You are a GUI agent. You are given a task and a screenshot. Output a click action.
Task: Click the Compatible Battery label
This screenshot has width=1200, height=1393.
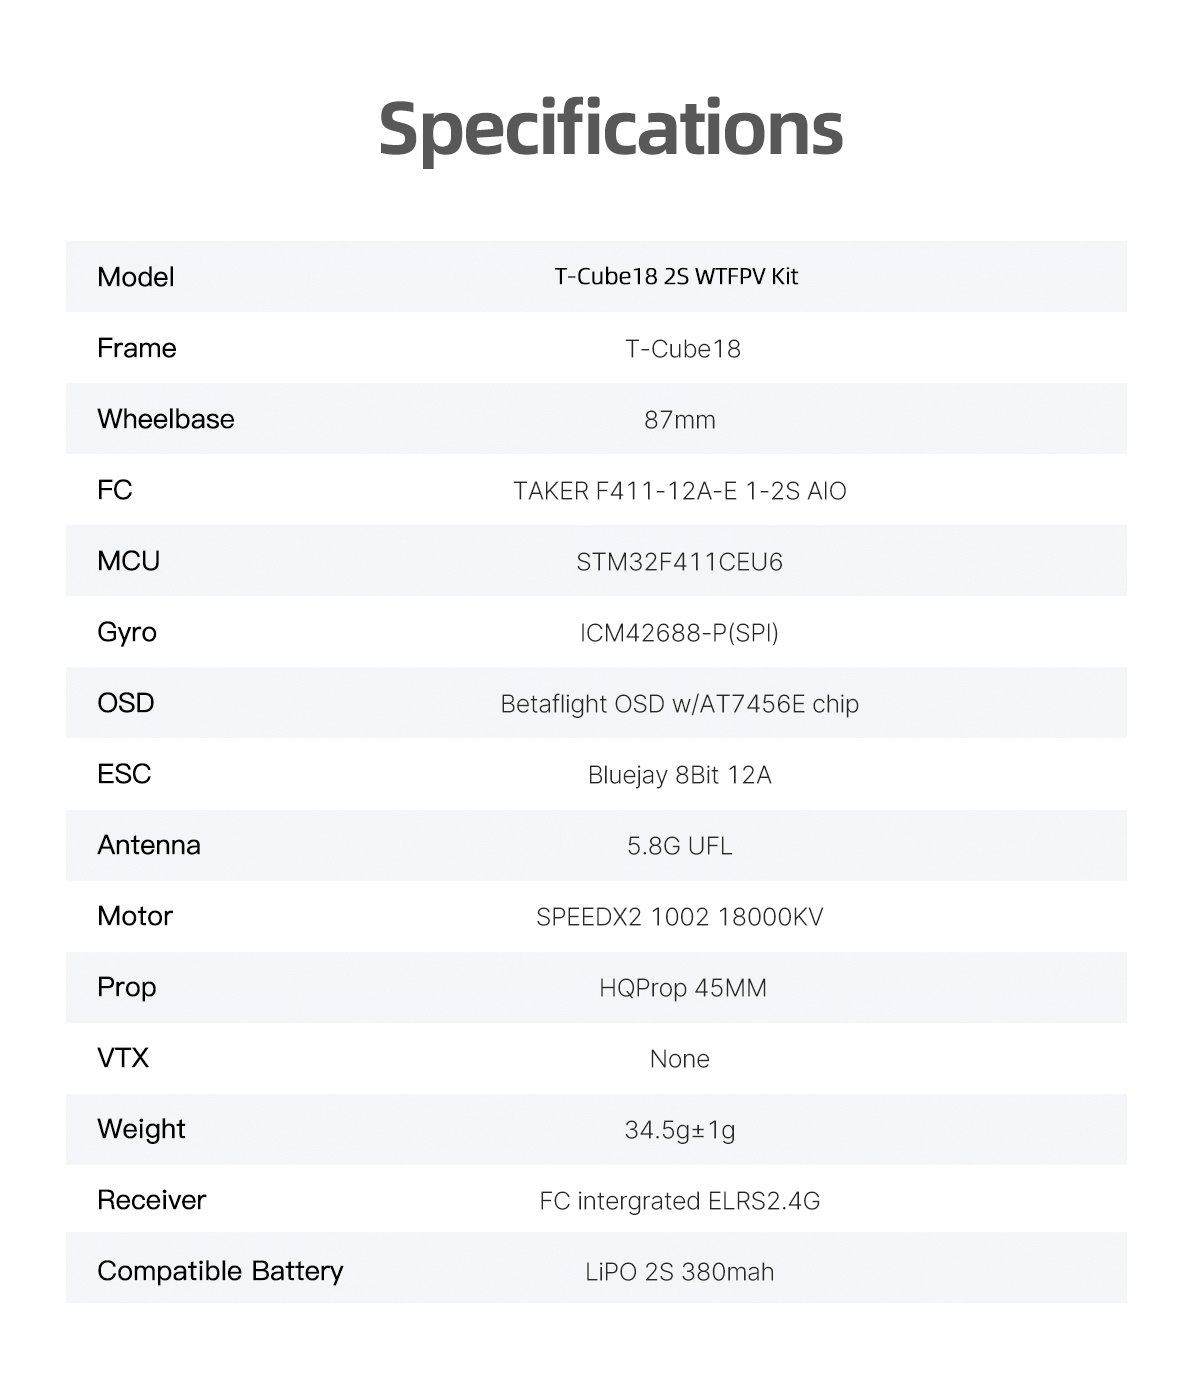[220, 1271]
